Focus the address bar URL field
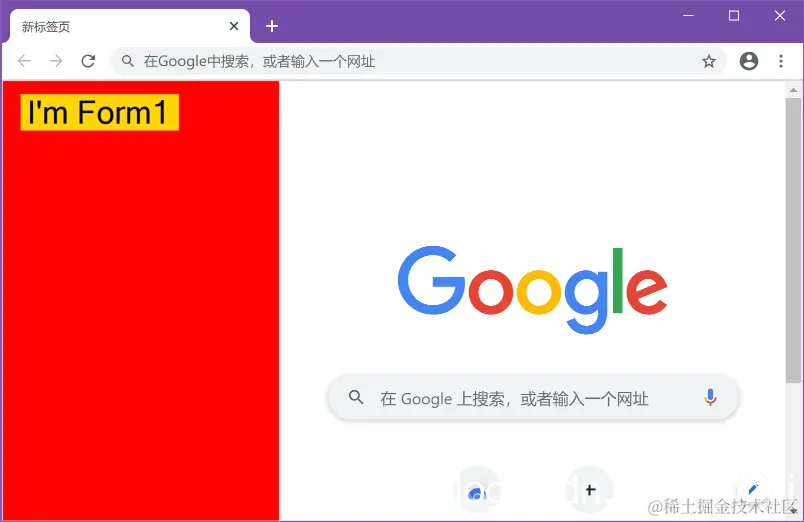 (418, 62)
